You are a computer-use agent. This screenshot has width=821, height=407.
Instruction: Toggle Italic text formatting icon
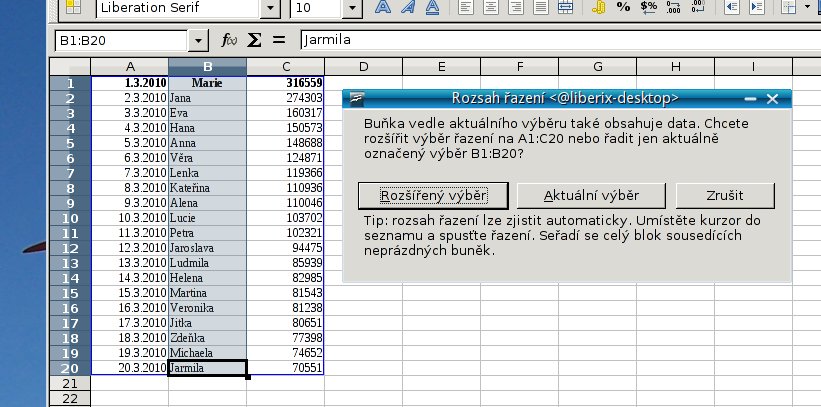[x=407, y=7]
